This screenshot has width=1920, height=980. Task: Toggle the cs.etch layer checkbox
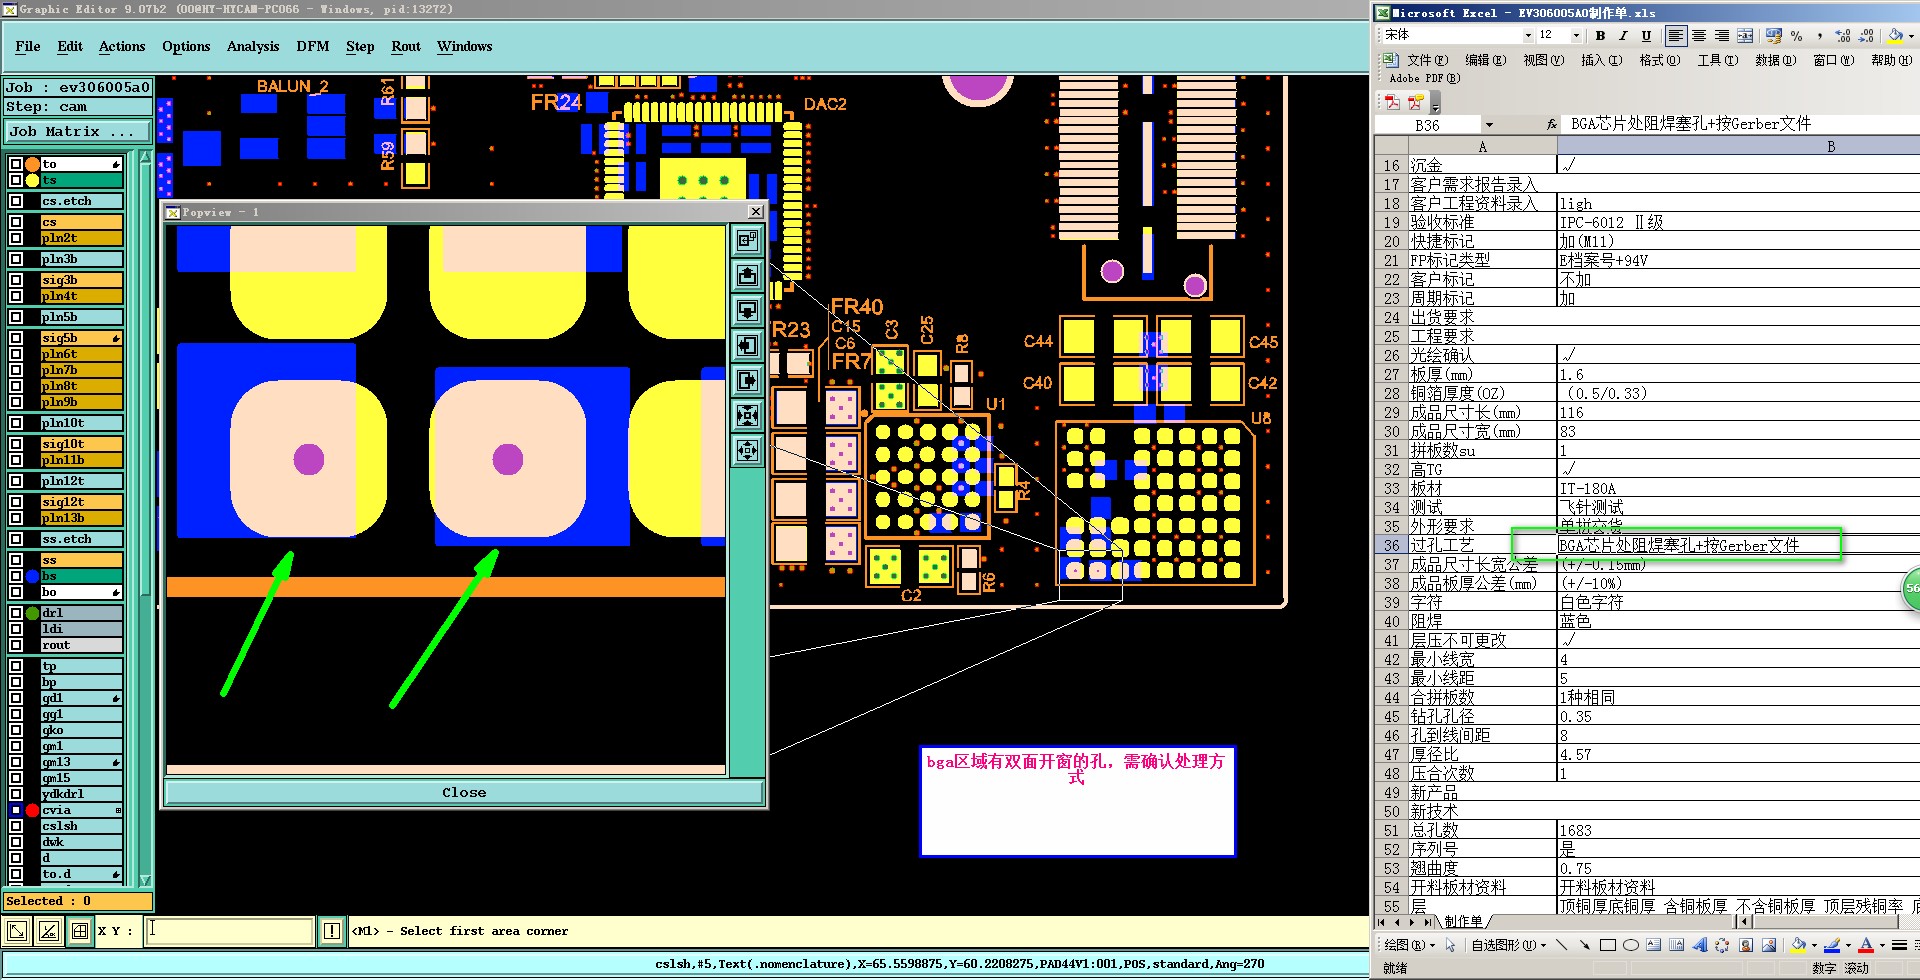pos(15,201)
